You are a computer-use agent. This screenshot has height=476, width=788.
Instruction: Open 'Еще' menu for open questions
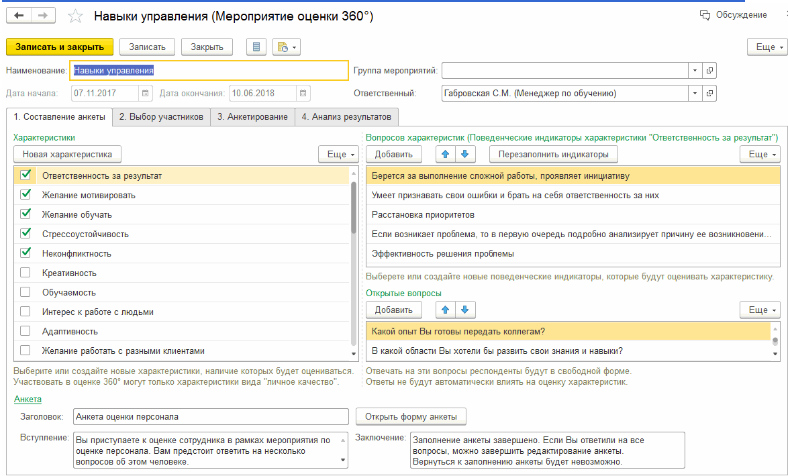[760, 310]
